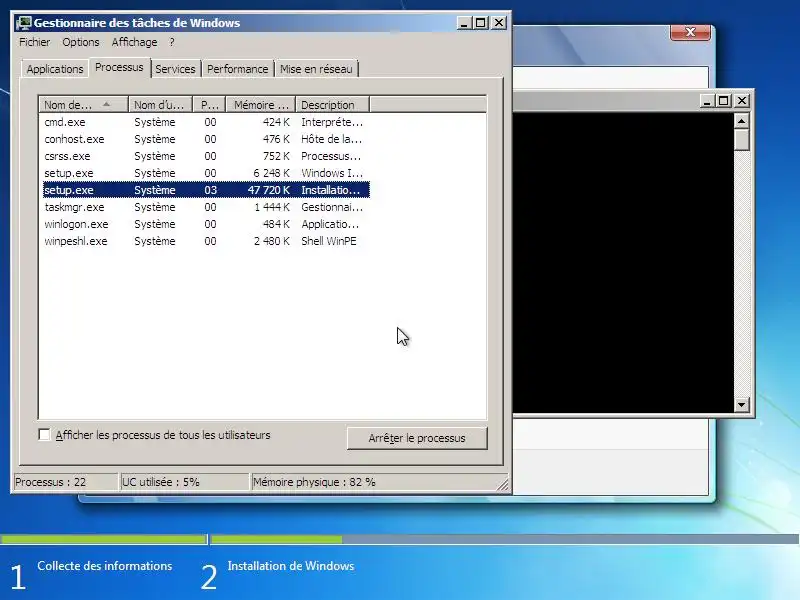Select the cmd.exe process row
800x600 pixels.
206,122
